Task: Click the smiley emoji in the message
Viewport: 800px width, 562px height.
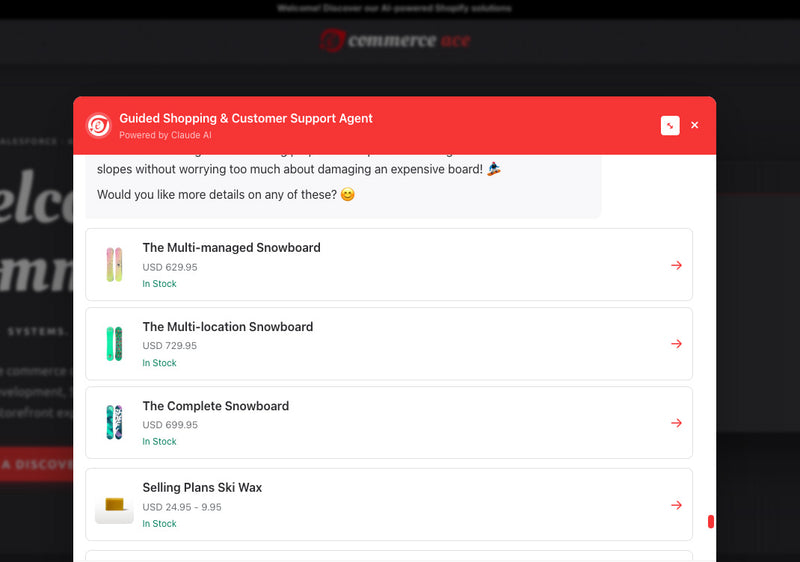Action: pyautogui.click(x=347, y=194)
